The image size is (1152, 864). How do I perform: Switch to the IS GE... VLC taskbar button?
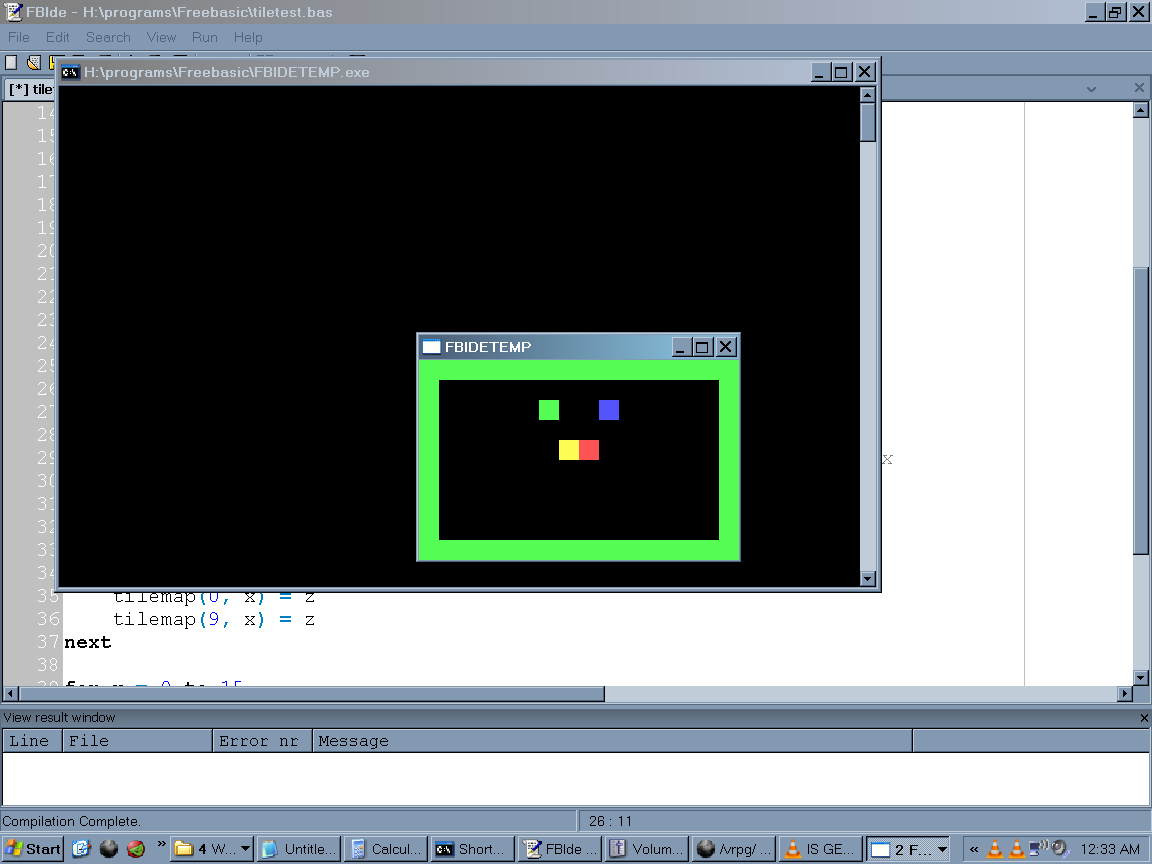[819, 849]
